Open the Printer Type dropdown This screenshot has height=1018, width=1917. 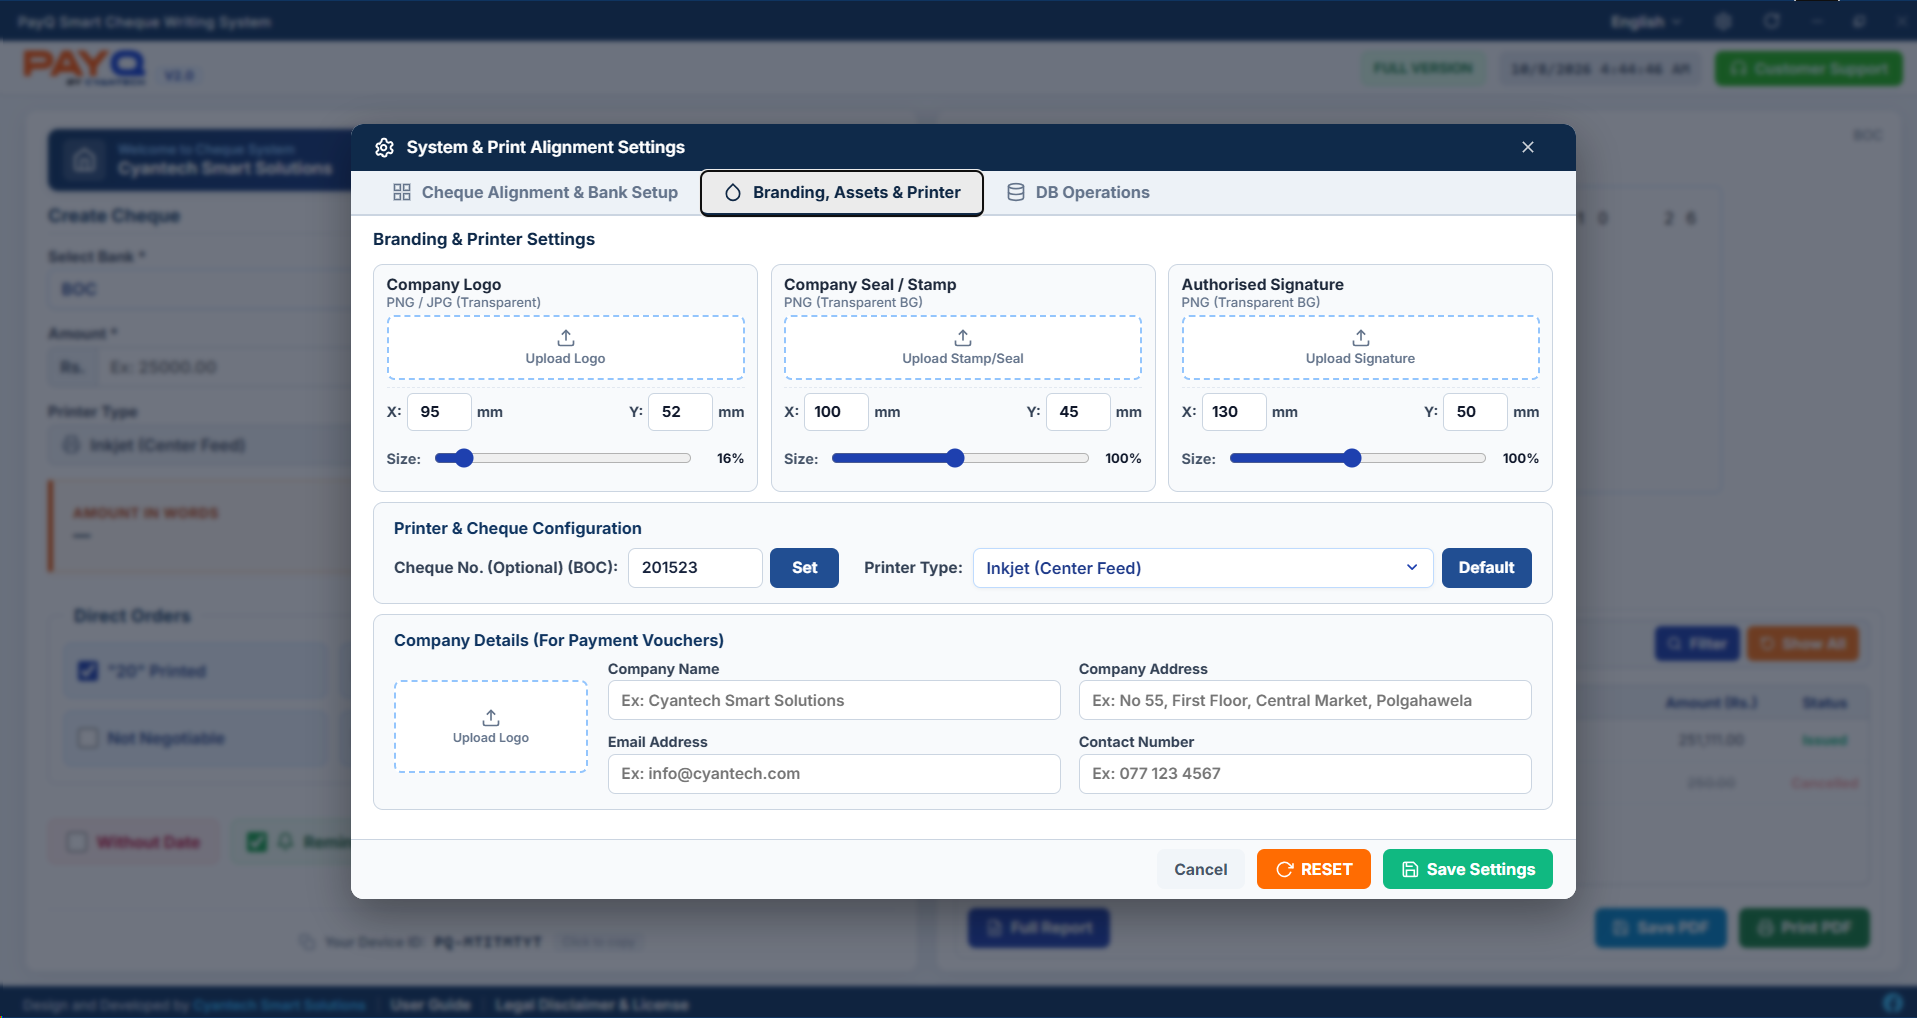[x=1203, y=568]
